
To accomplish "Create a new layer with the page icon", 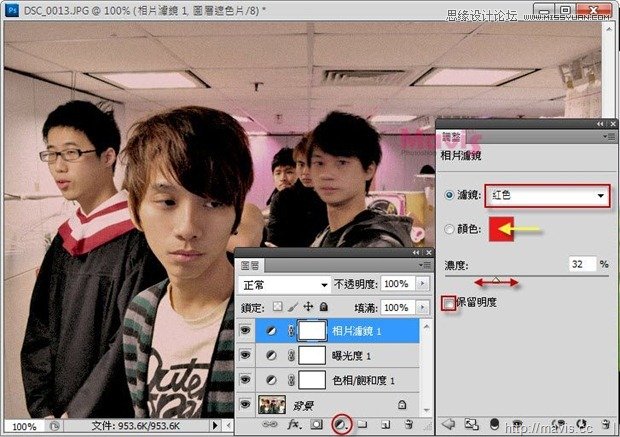I will click(x=386, y=425).
